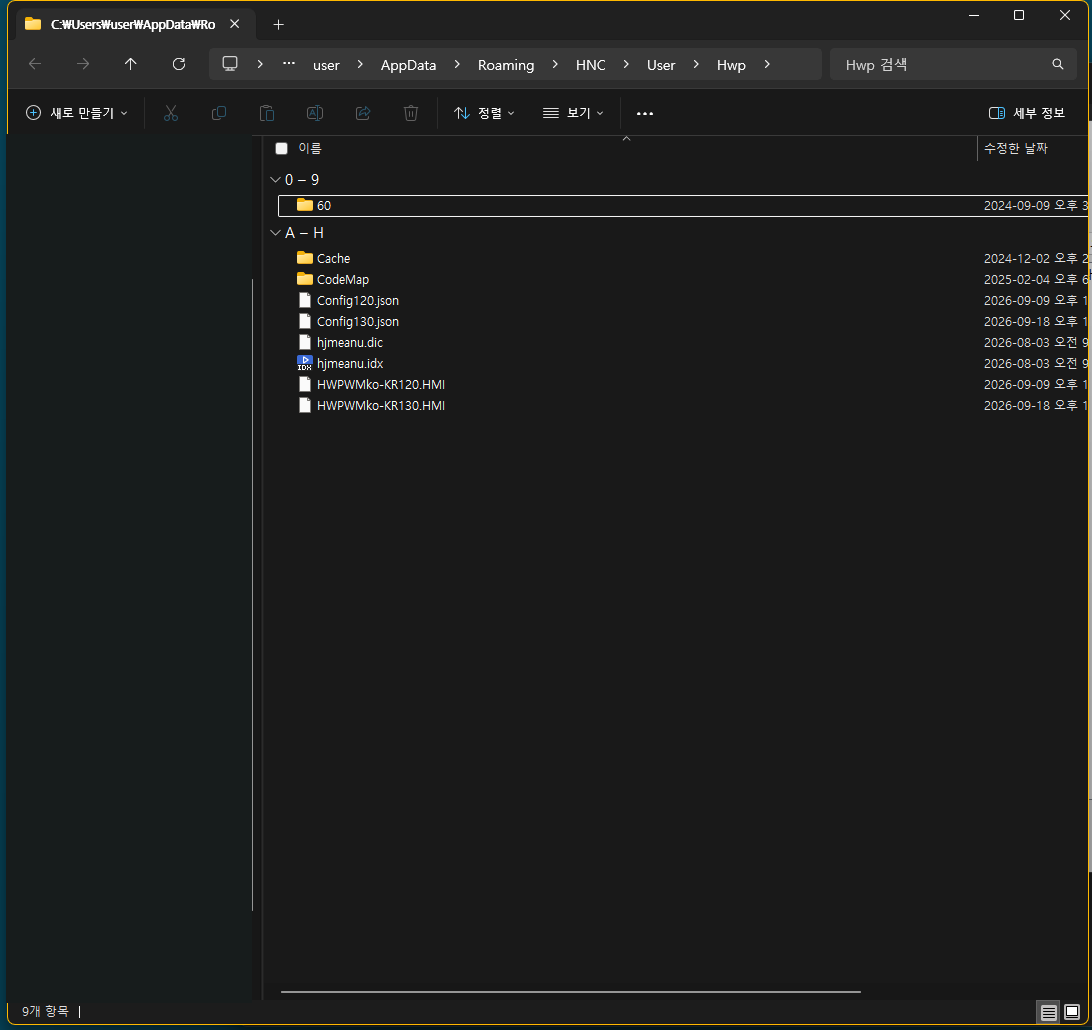Image resolution: width=1092 pixels, height=1030 pixels.
Task: Expand chevron after Hwp in path
Action: [x=767, y=64]
